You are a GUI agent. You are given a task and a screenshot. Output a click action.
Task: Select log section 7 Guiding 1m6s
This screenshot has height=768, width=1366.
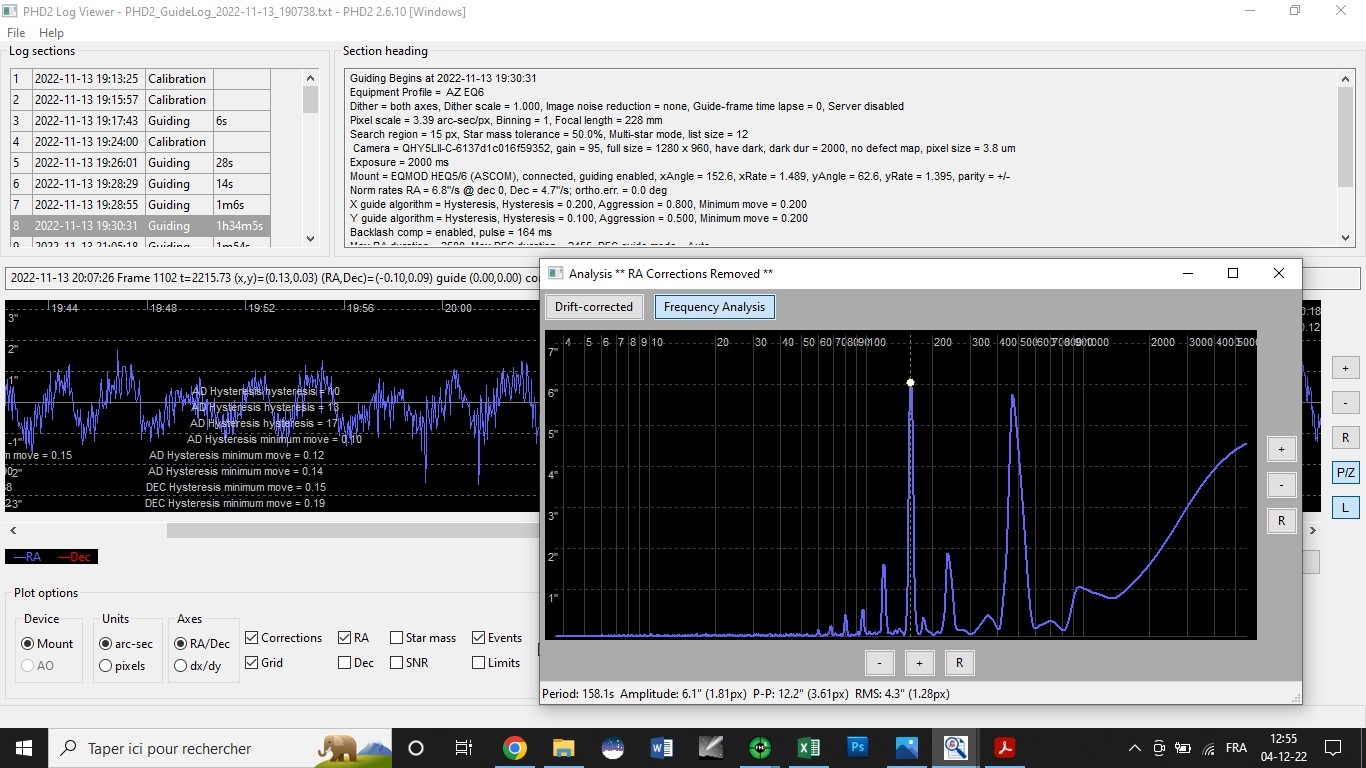point(140,205)
